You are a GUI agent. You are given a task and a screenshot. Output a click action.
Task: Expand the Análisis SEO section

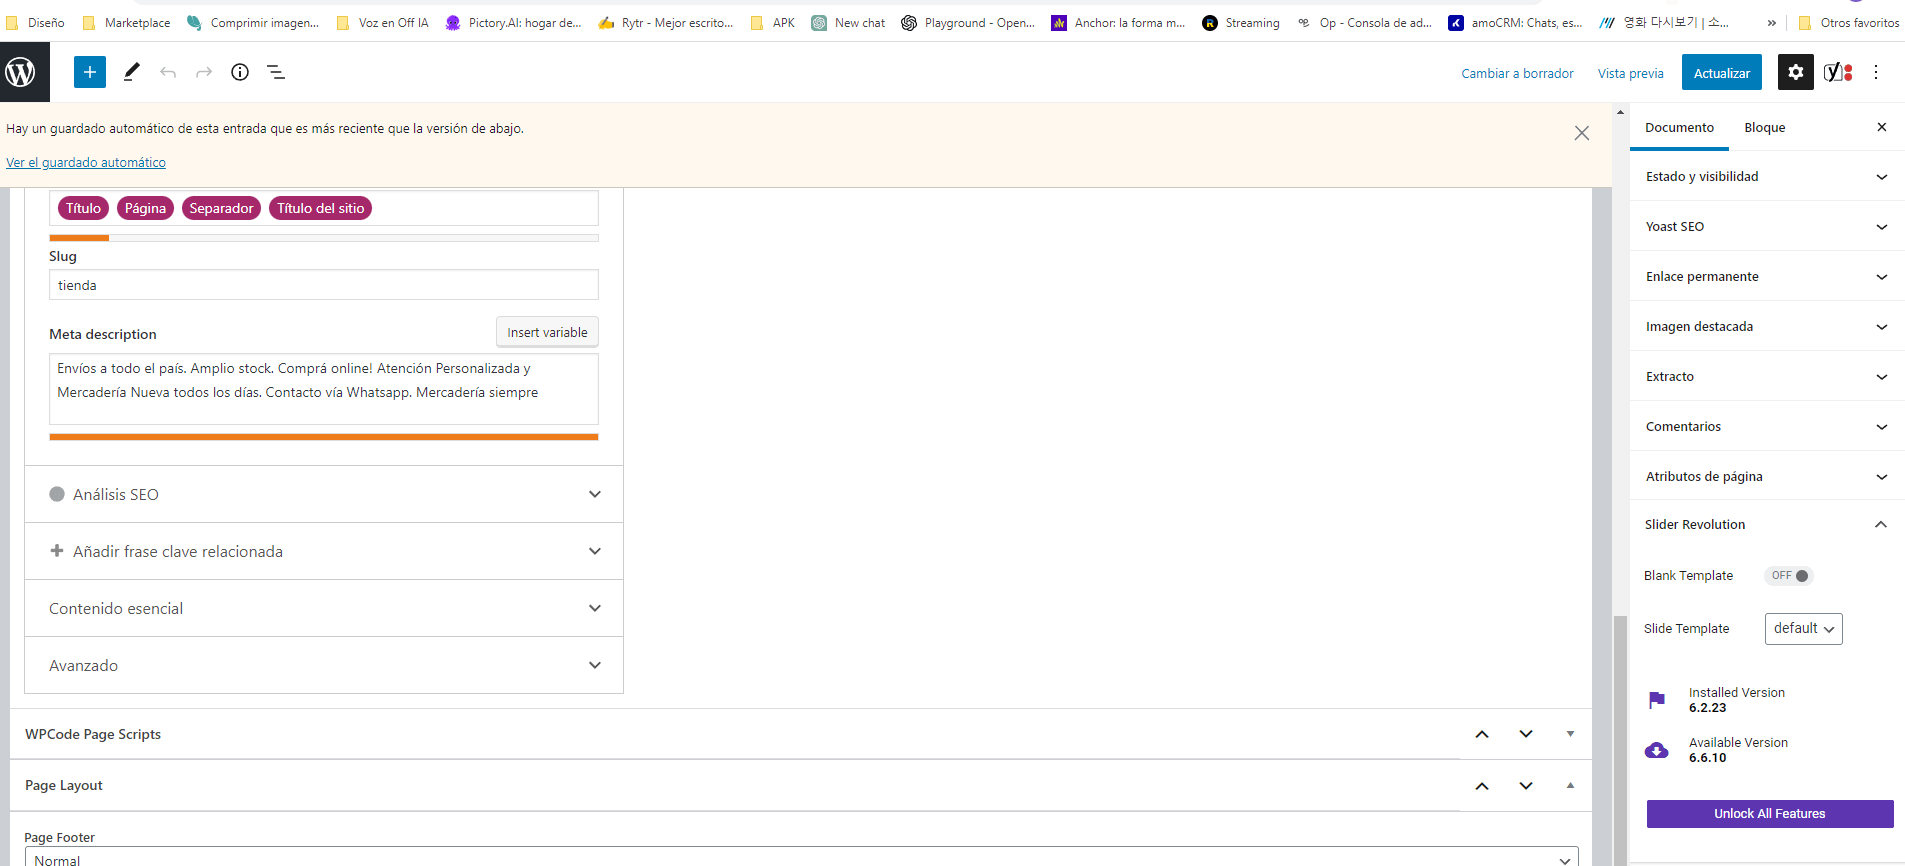pyautogui.click(x=324, y=494)
